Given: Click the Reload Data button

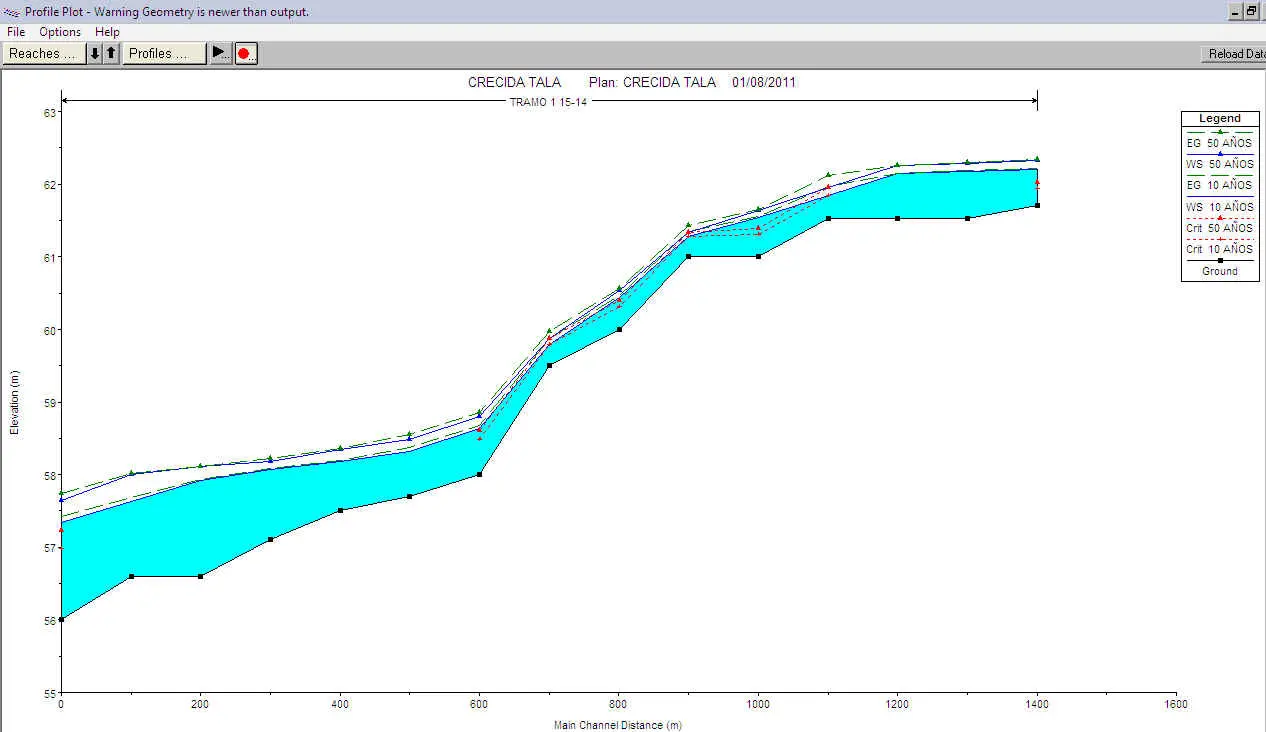Looking at the screenshot, I should tap(1234, 54).
